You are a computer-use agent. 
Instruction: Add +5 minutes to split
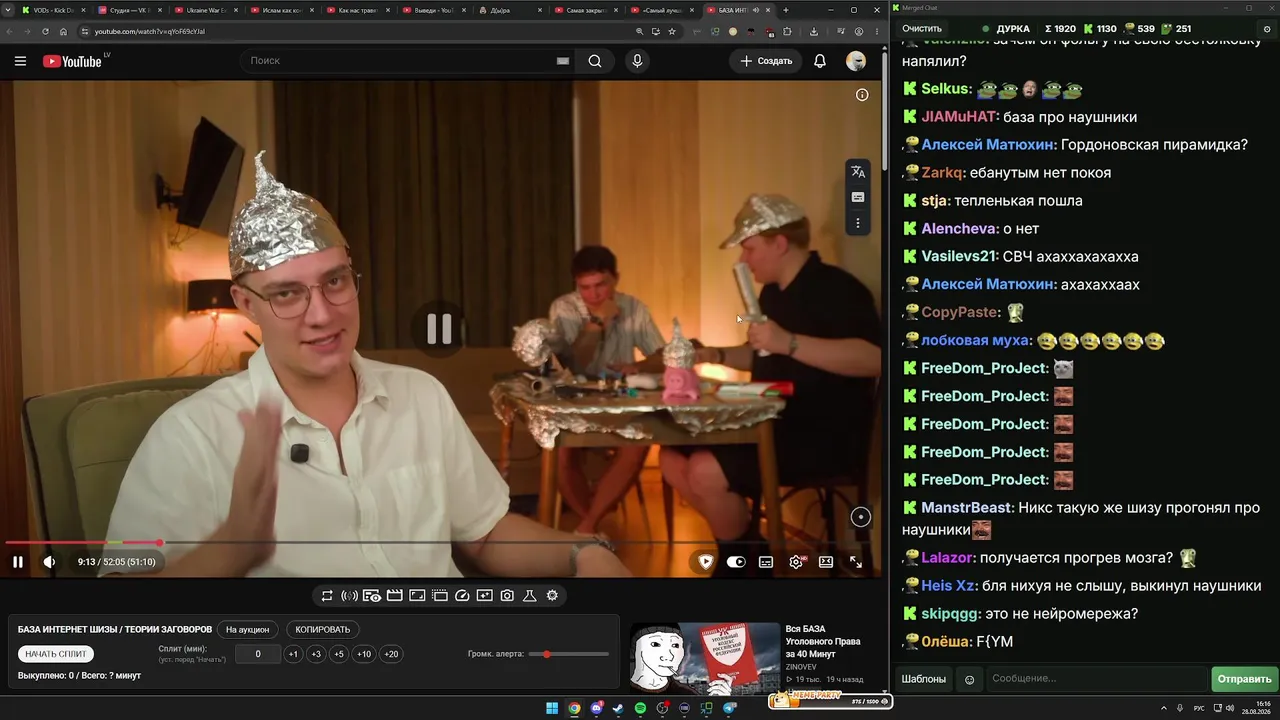(339, 654)
